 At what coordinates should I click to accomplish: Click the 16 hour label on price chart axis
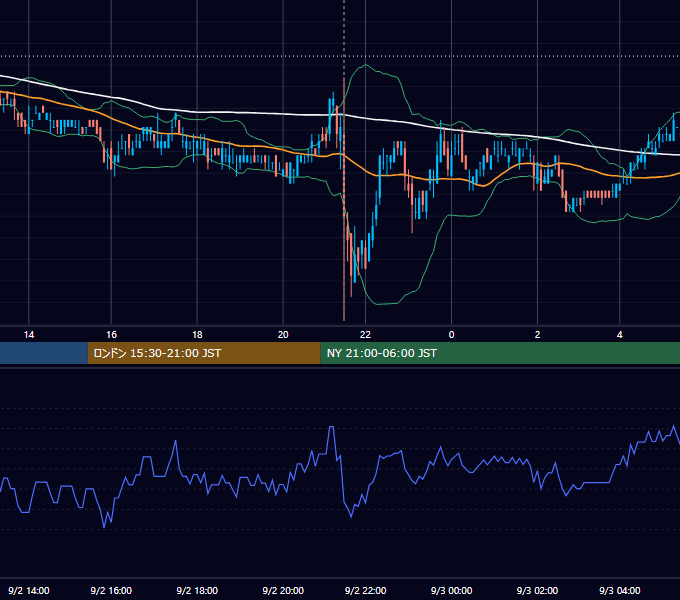click(111, 335)
